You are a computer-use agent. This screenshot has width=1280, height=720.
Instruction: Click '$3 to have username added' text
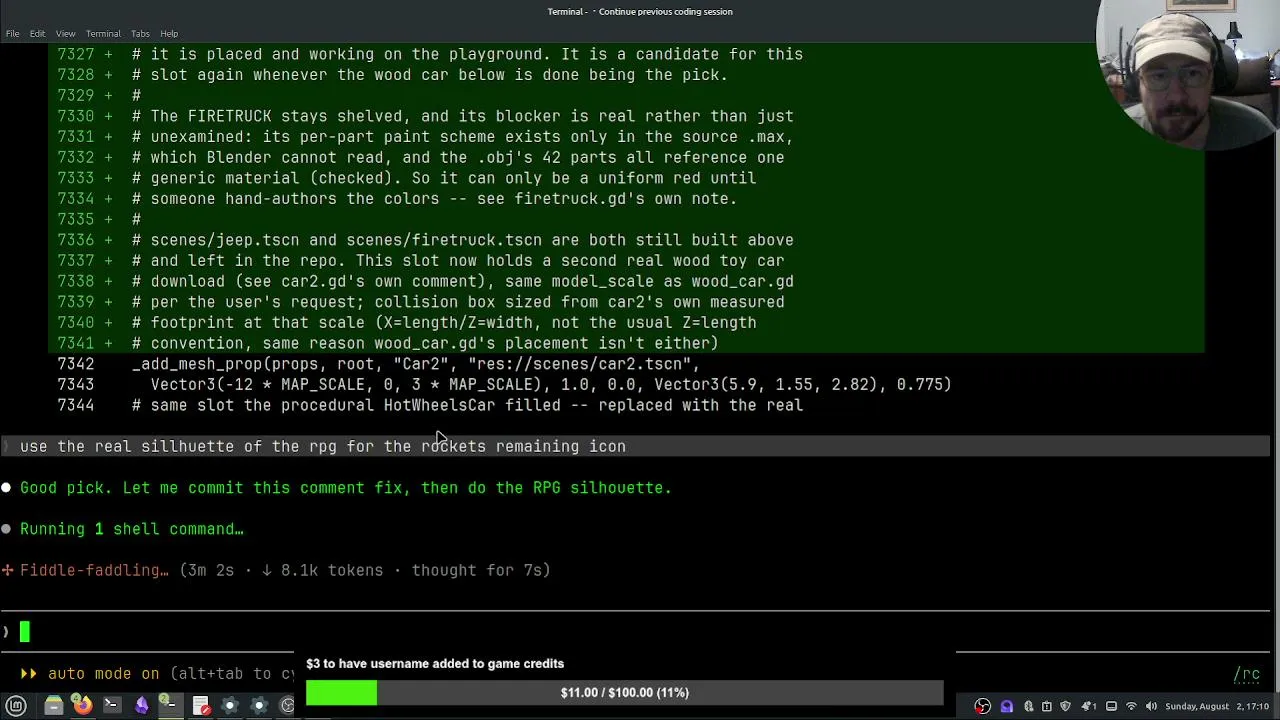point(435,664)
